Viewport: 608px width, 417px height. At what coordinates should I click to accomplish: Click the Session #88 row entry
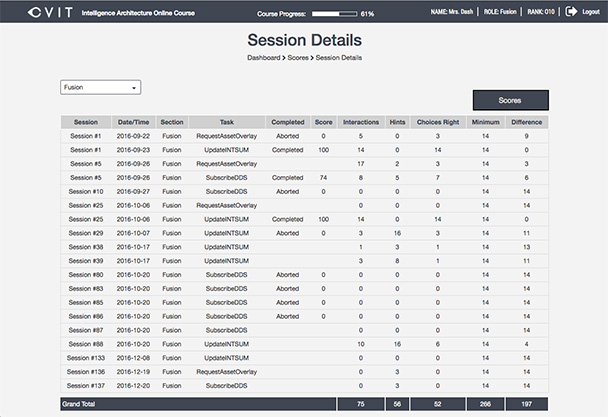tap(85, 343)
